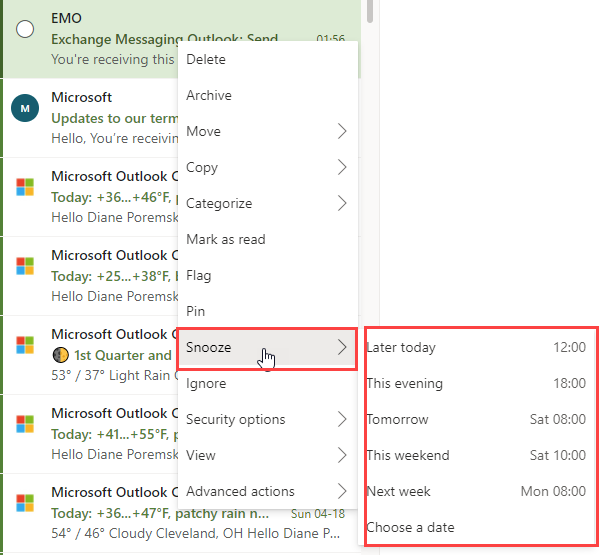Click the Microsoft logo beside Today +36...+46°F email
Viewport: 599px width, 555px height.
(25, 187)
